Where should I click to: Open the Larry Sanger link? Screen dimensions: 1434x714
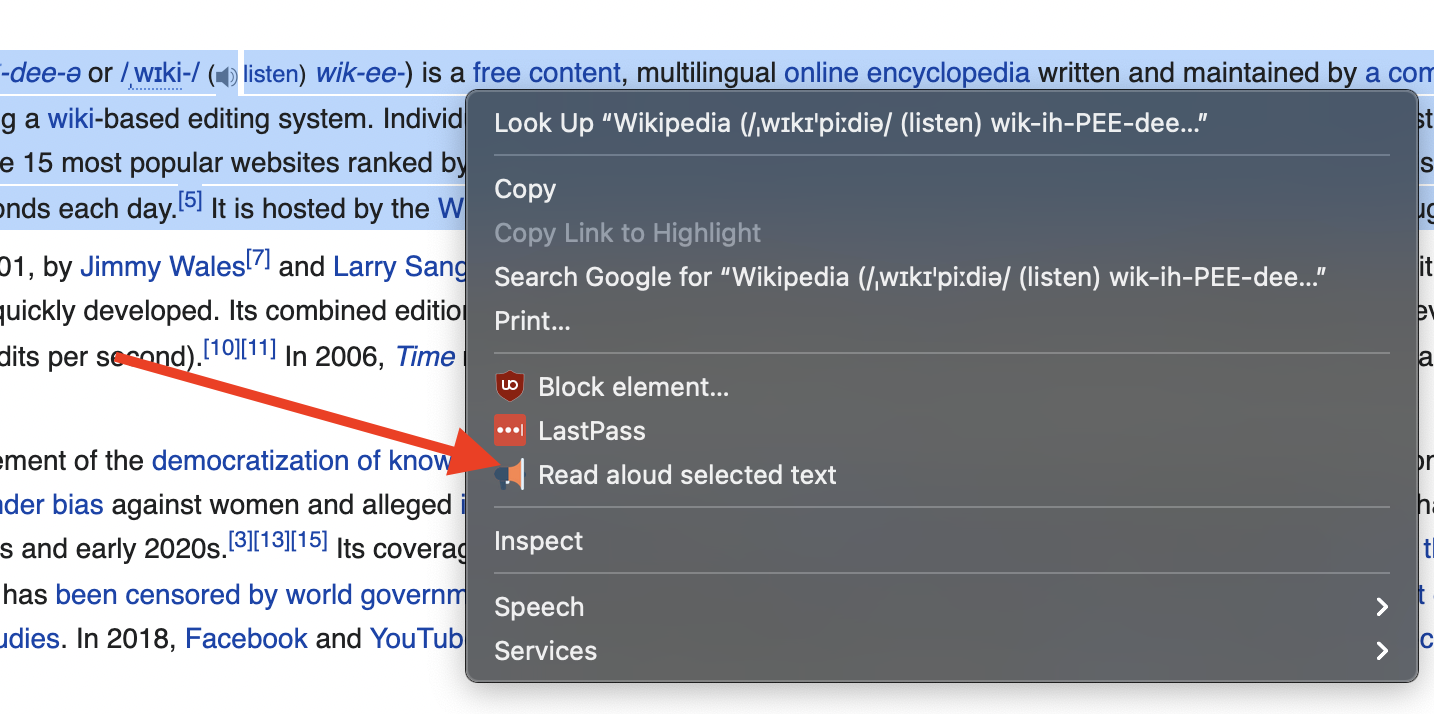(x=400, y=267)
